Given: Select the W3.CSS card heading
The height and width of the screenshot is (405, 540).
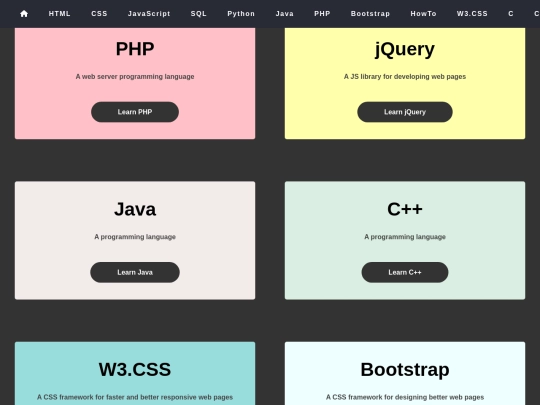Looking at the screenshot, I should (x=135, y=370).
